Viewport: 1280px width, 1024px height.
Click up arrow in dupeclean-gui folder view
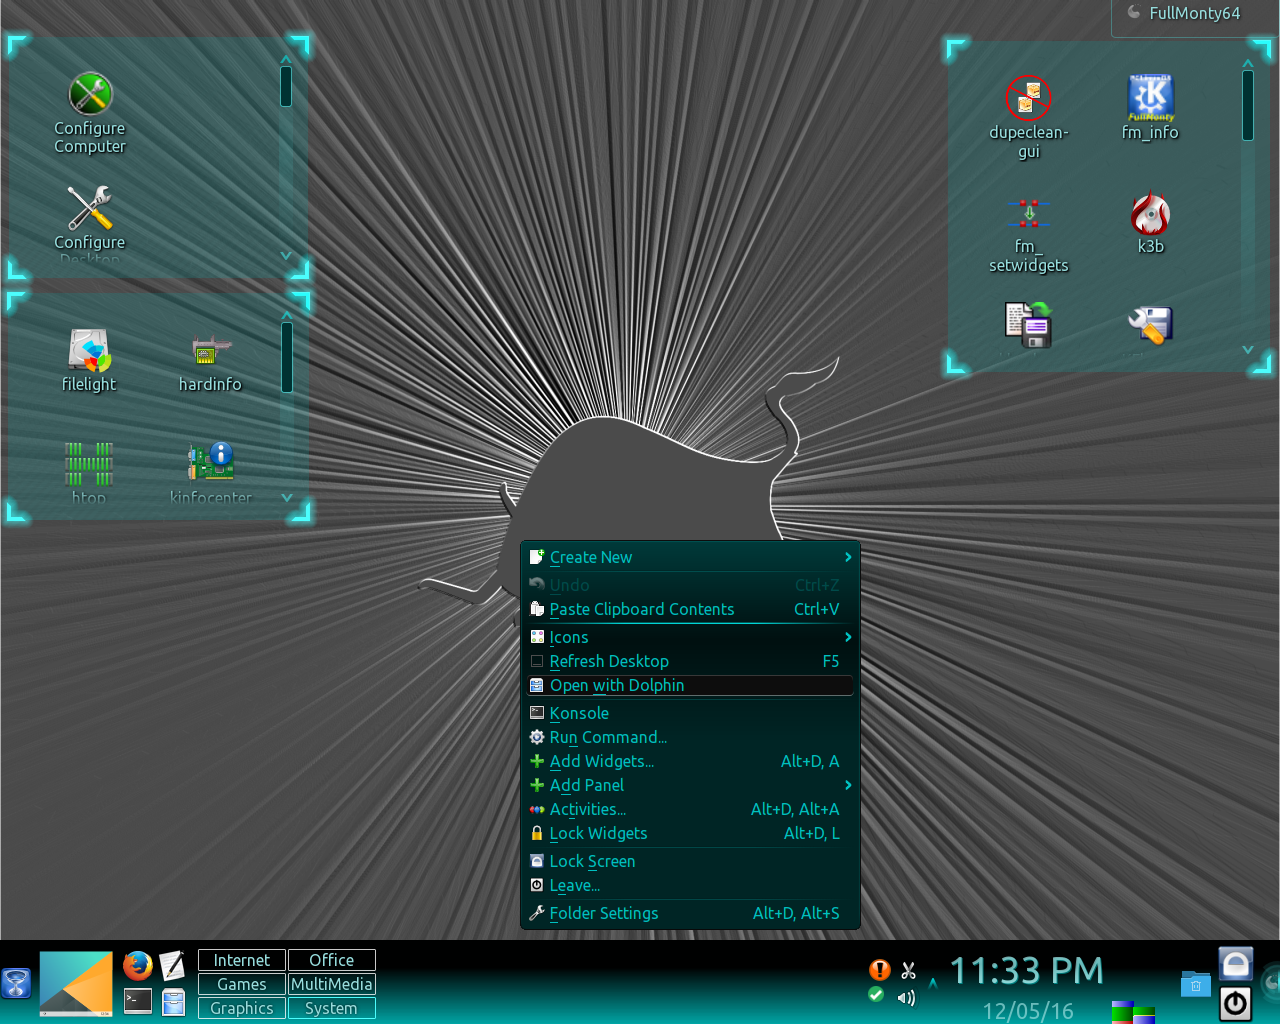(x=1248, y=63)
